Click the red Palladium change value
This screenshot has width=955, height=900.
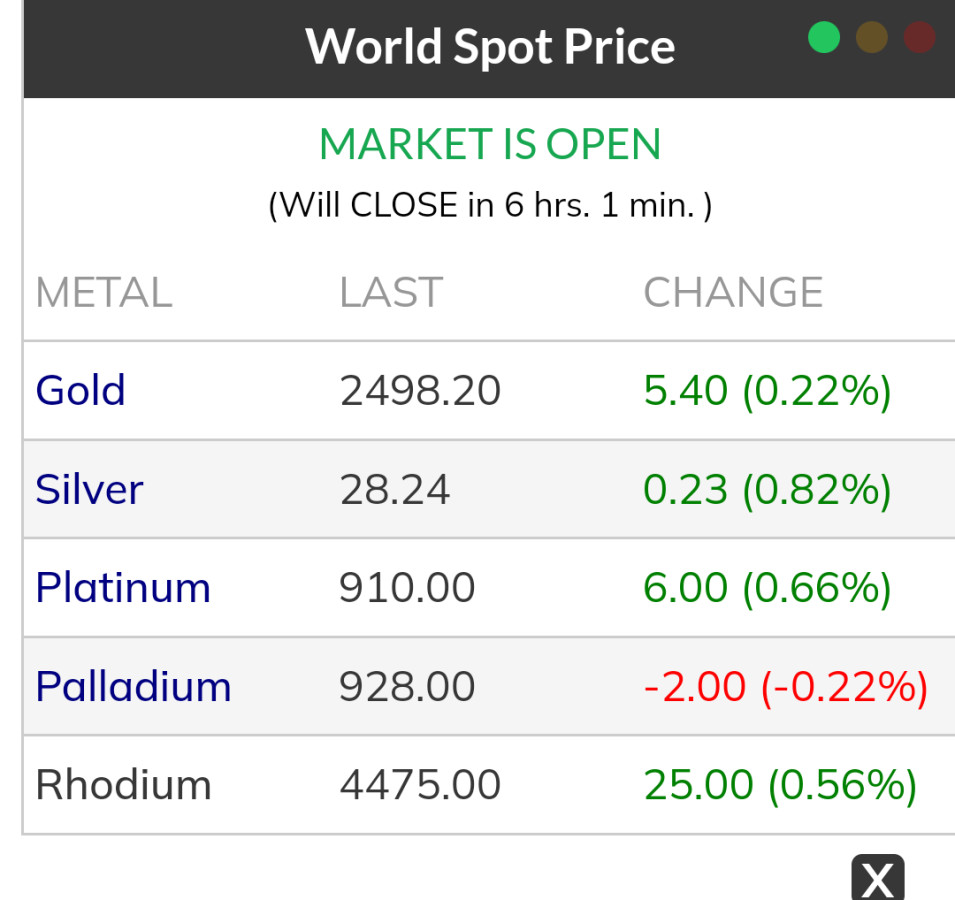(x=785, y=686)
